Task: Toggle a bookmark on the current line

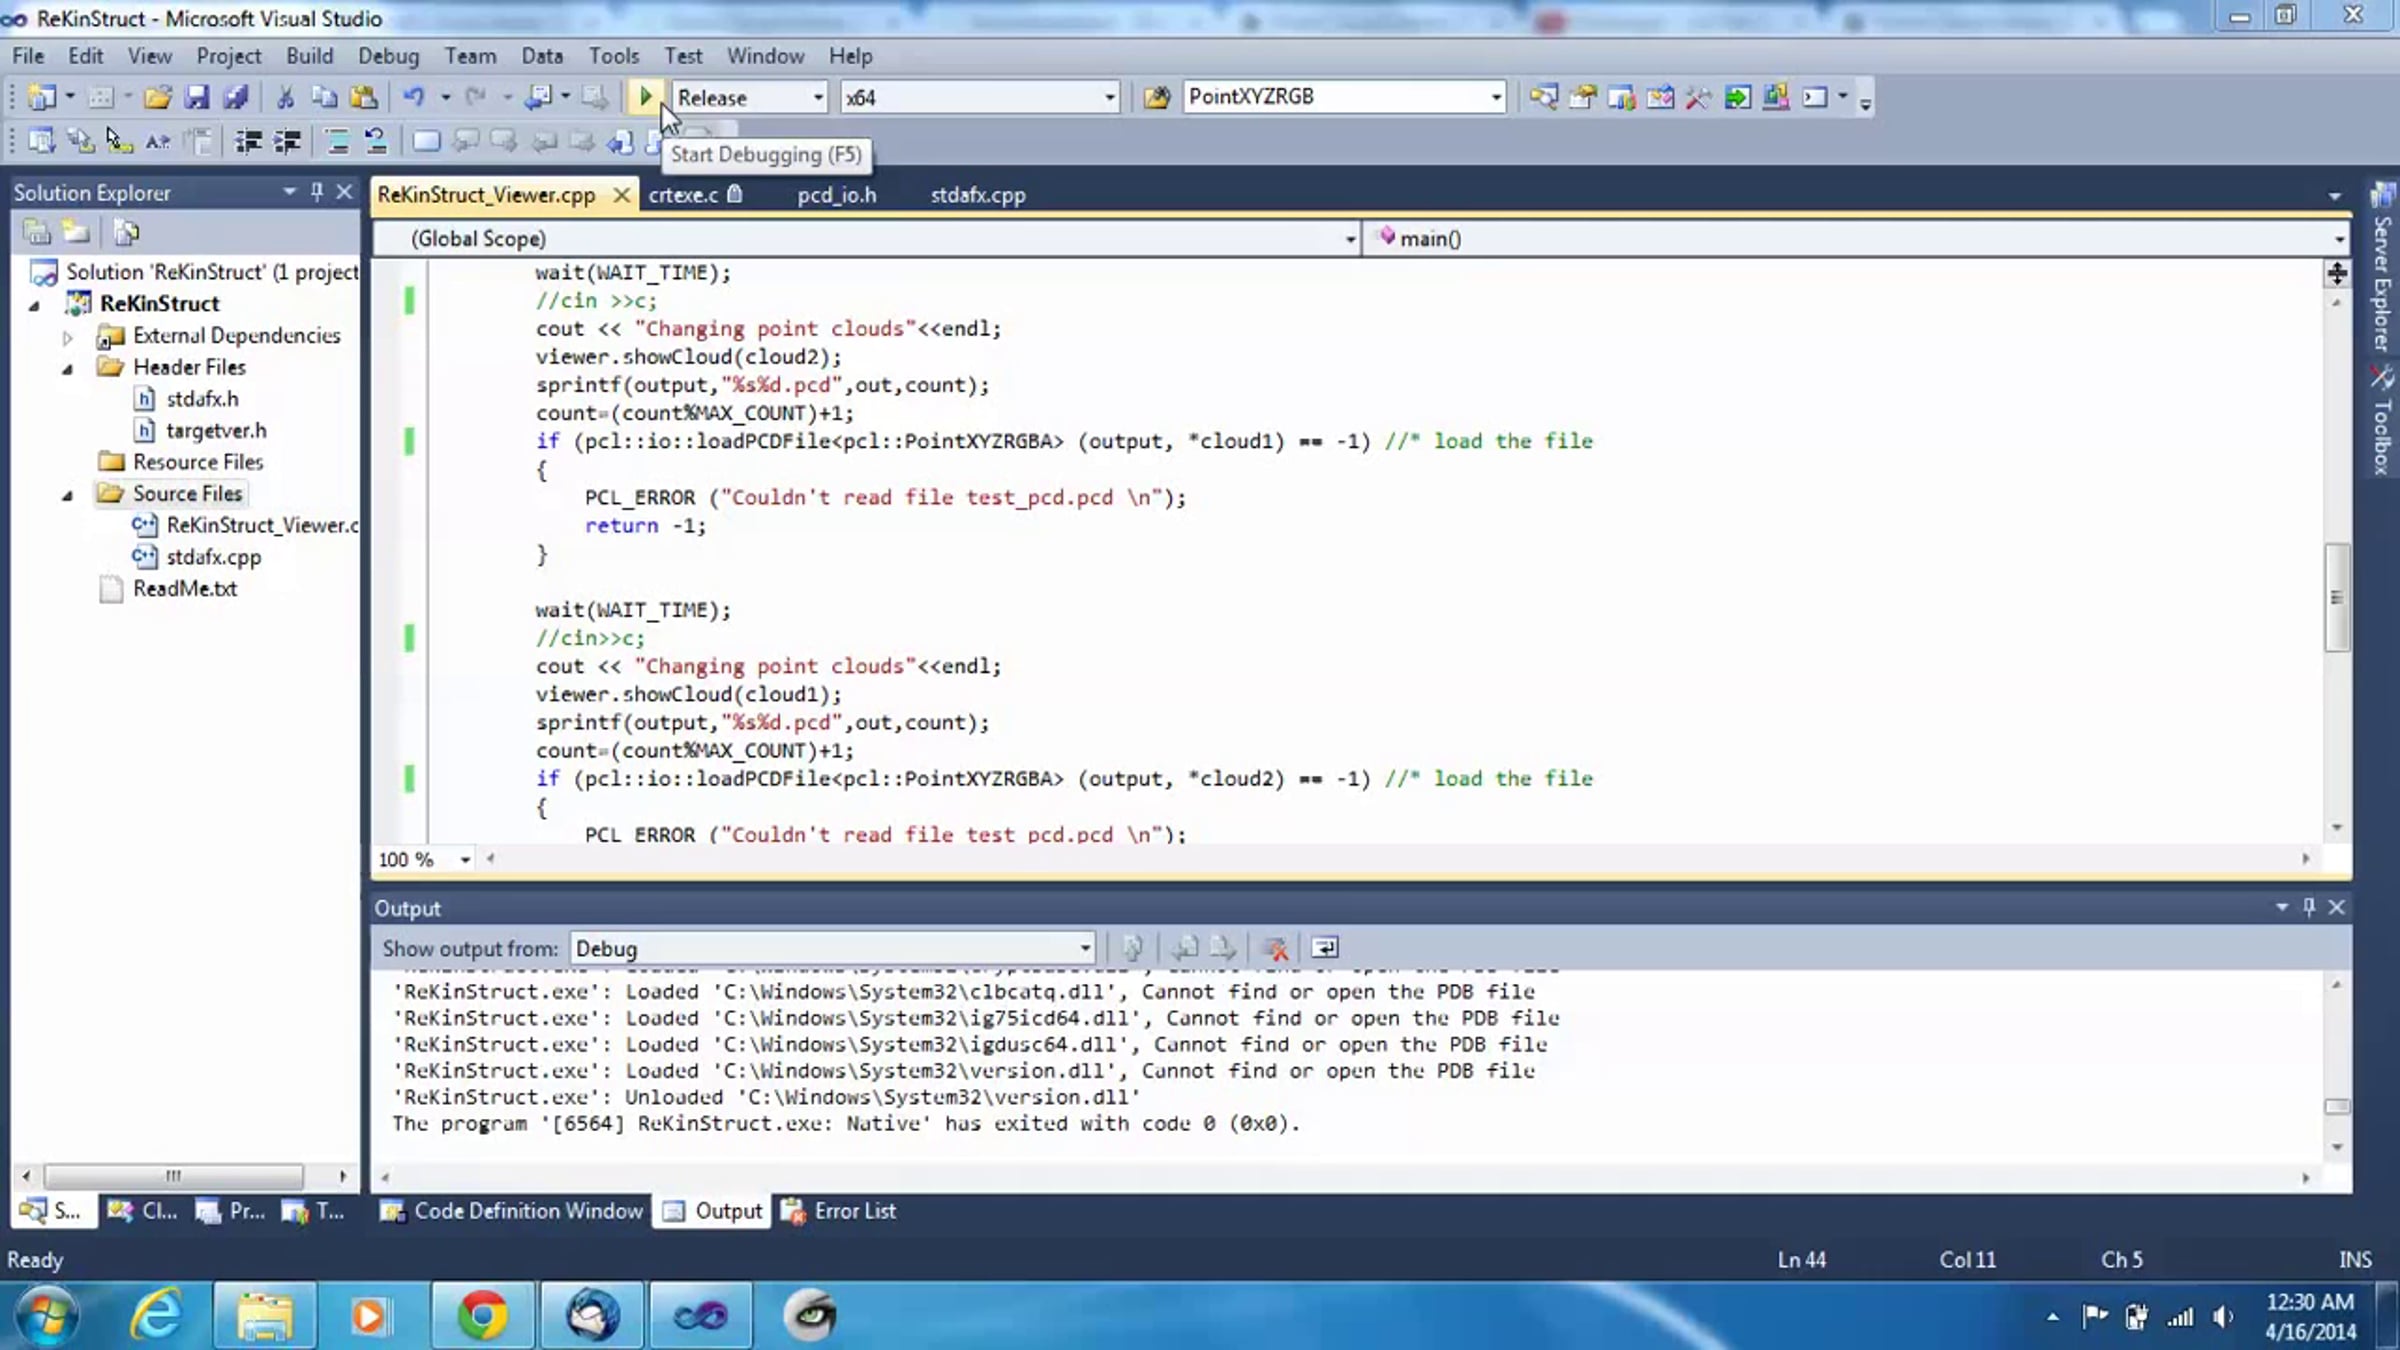Action: 426,141
